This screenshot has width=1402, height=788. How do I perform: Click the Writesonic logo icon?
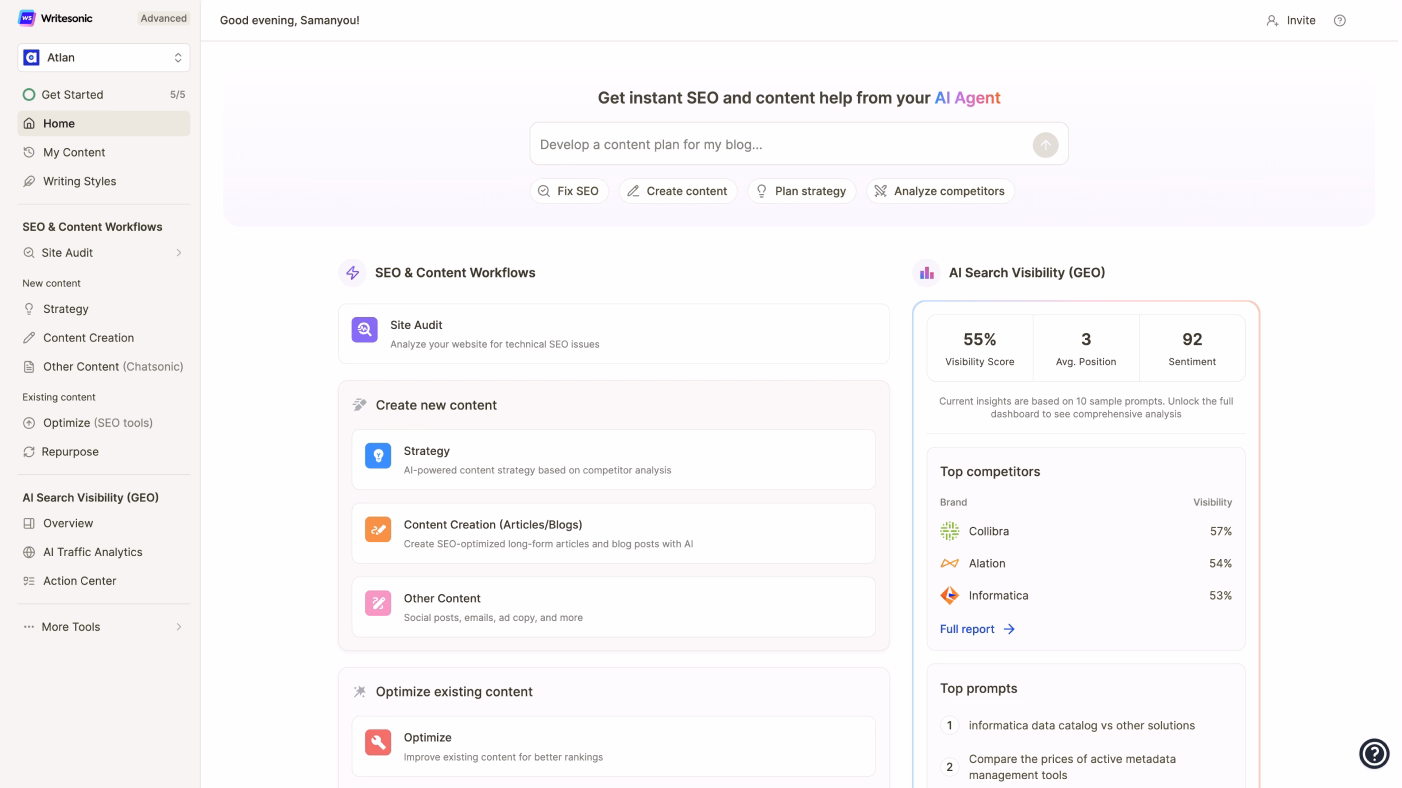(x=27, y=18)
